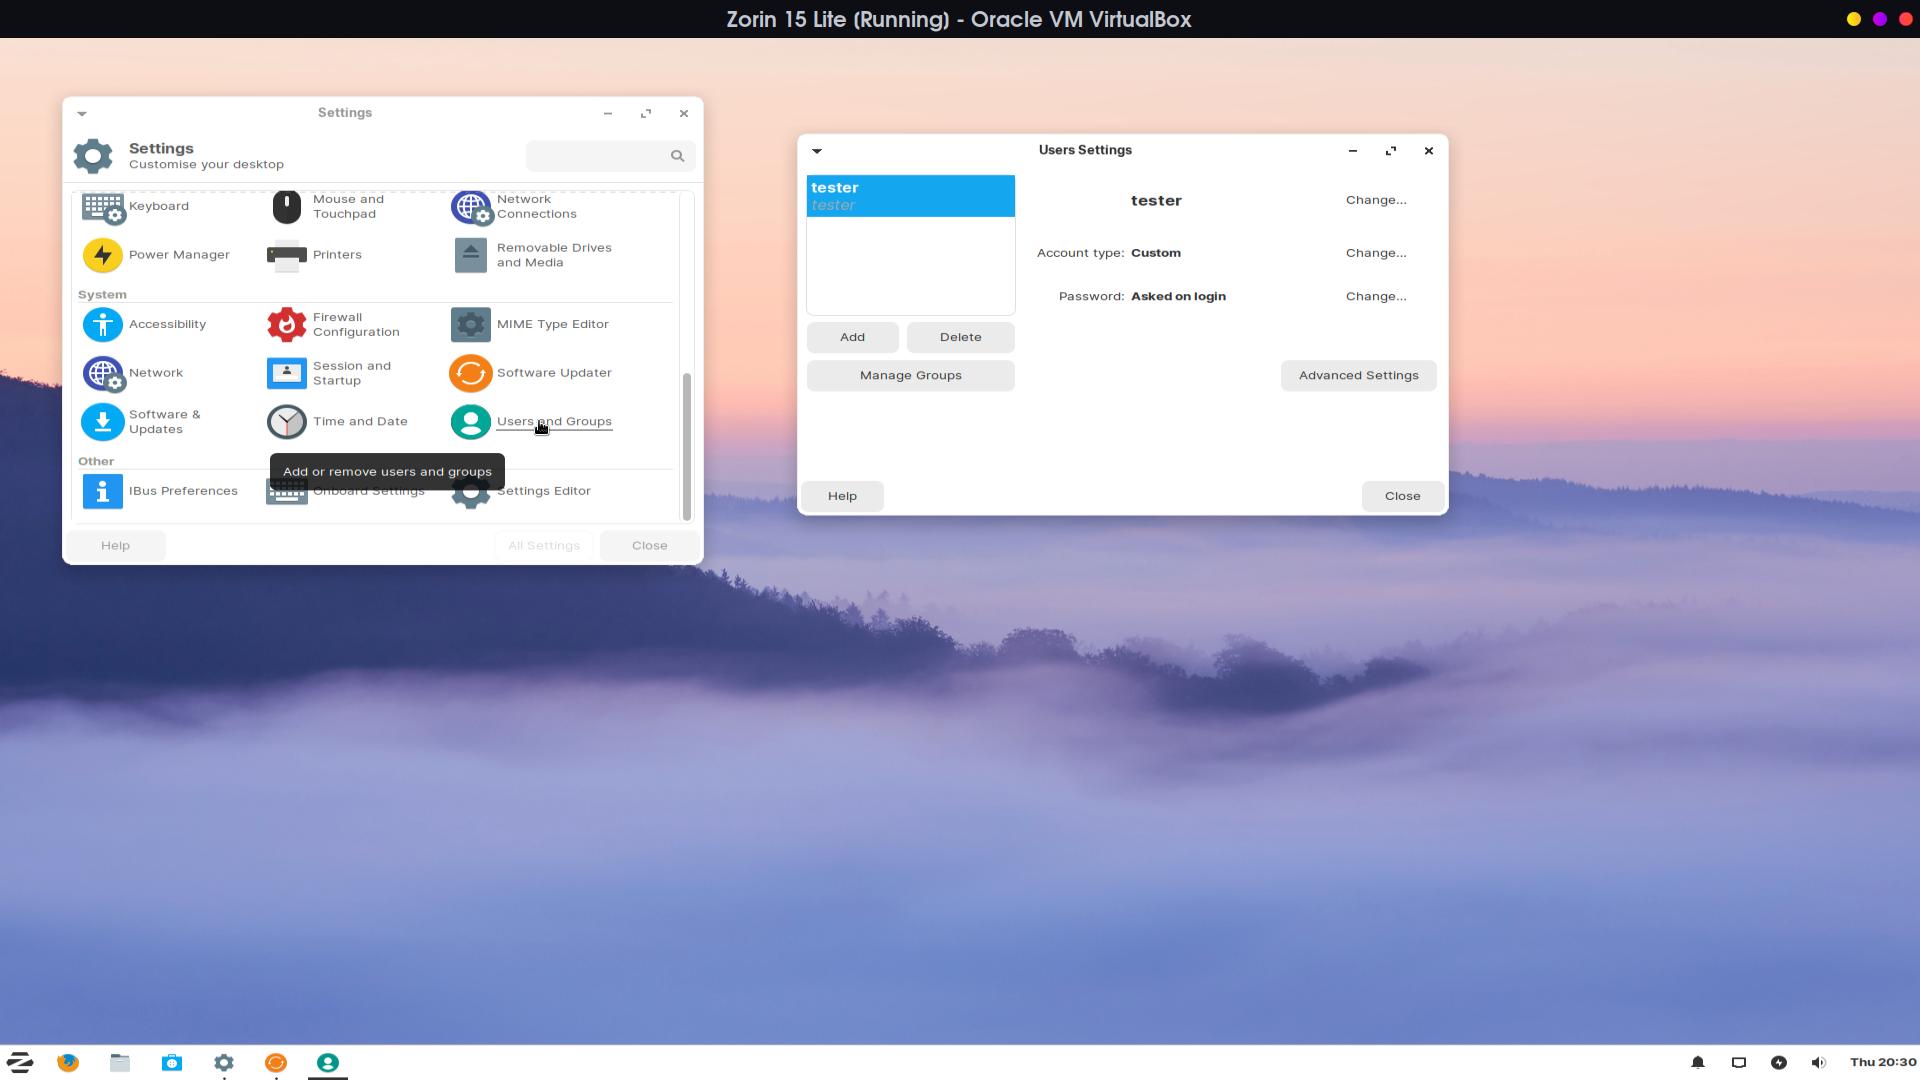This screenshot has height=1080, width=1920.
Task: Open the Zorin start menu
Action: [x=20, y=1062]
